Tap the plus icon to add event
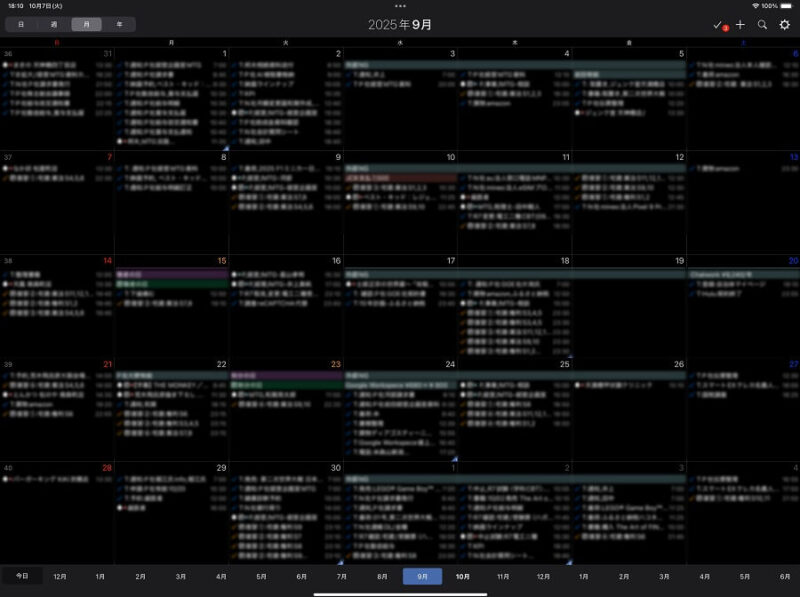 pyautogui.click(x=740, y=24)
